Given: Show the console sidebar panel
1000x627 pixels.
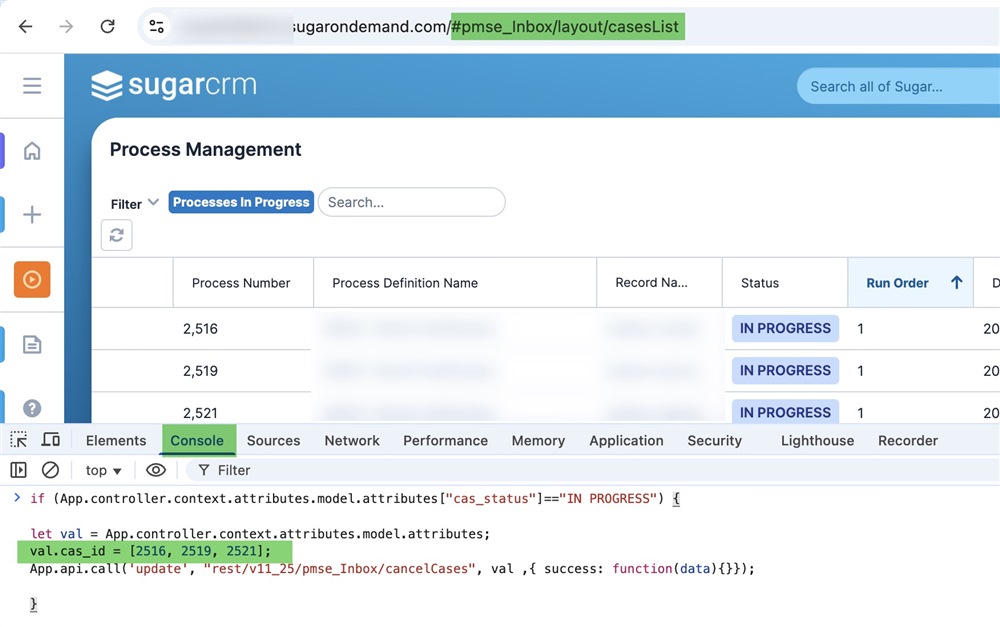Looking at the screenshot, I should tap(17, 470).
